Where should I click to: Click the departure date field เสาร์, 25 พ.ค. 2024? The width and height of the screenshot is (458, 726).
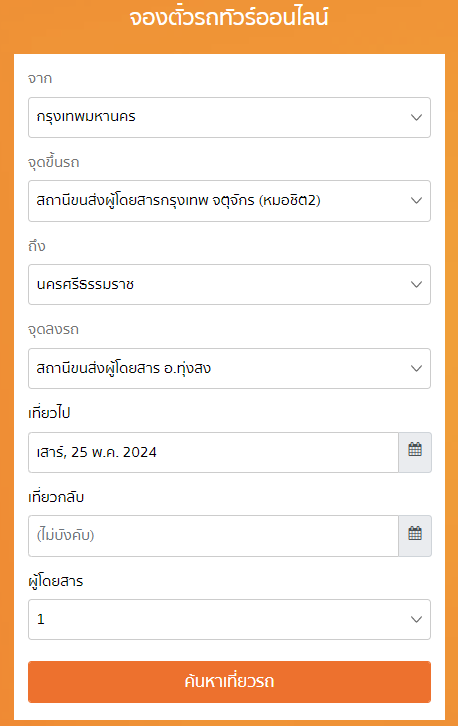[213, 452]
